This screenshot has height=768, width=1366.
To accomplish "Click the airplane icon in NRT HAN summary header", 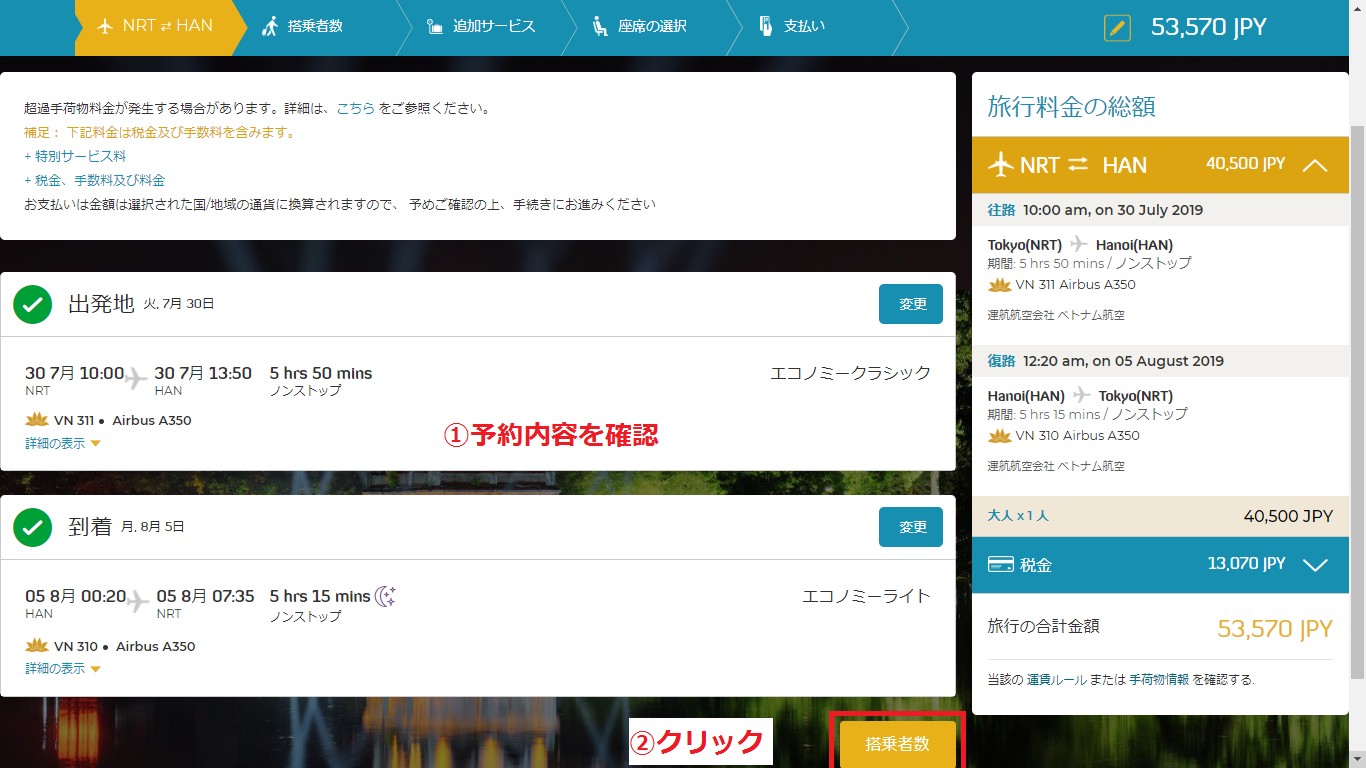I will [1001, 165].
